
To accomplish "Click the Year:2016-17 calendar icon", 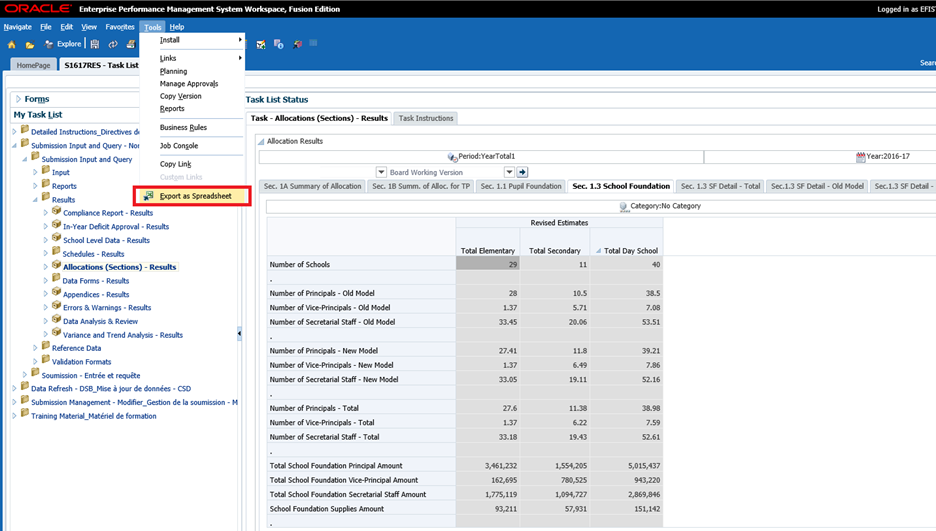I will point(861,157).
